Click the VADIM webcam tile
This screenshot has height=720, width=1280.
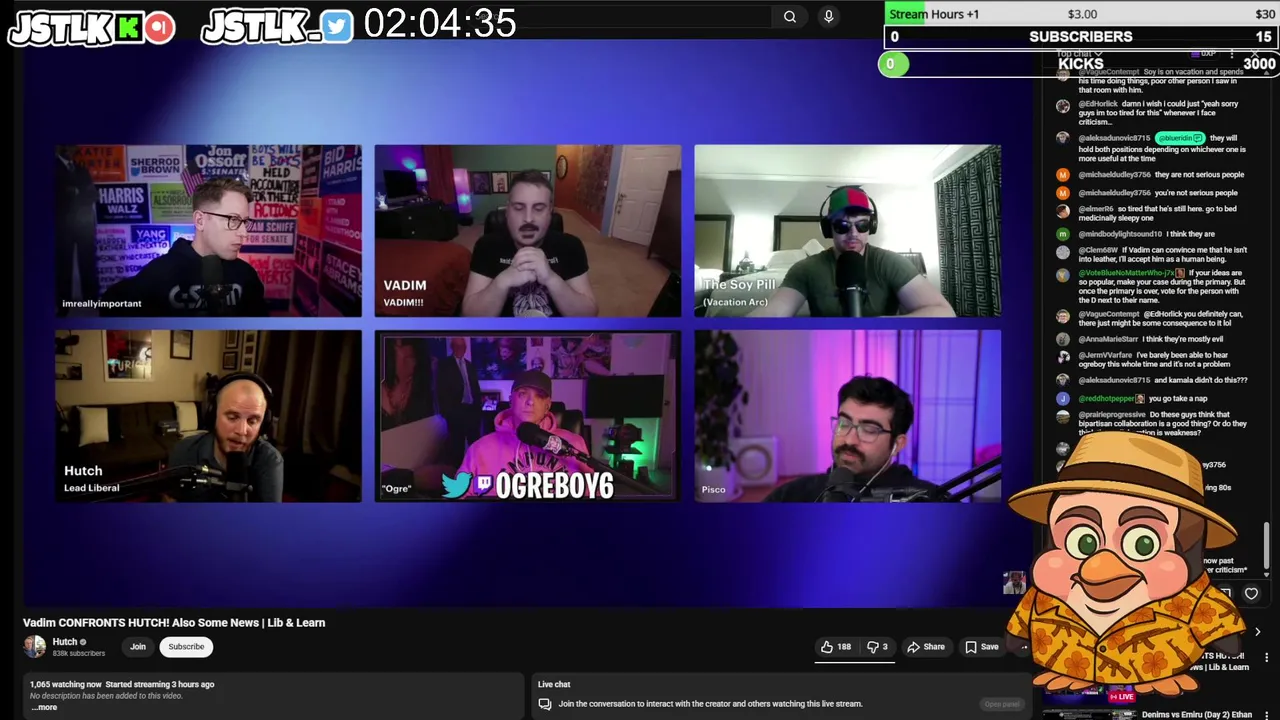click(528, 231)
